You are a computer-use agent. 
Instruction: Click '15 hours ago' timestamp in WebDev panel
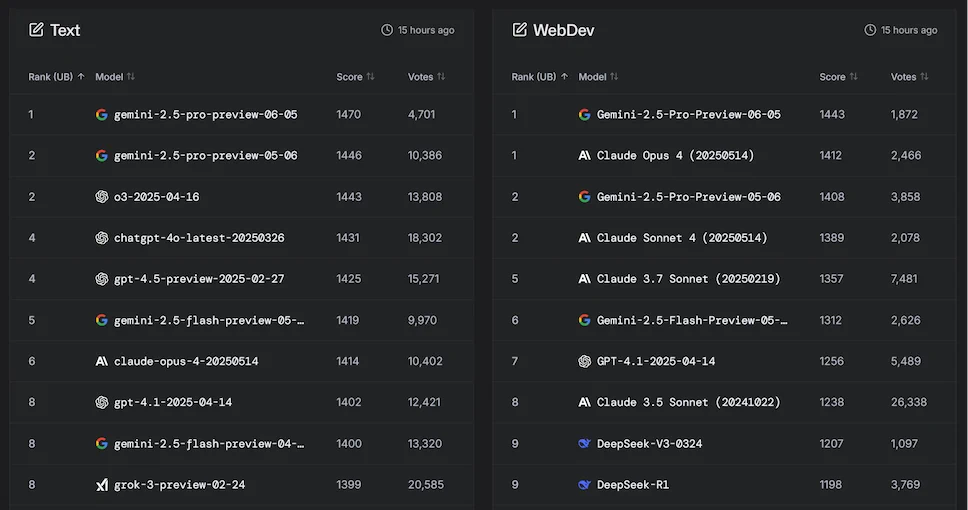909,30
